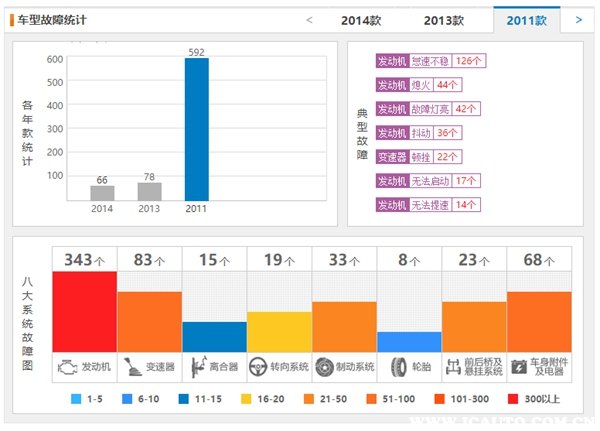The height and width of the screenshot is (431, 600).
Task: Go to previous model years with left arrow
Action: (309, 19)
